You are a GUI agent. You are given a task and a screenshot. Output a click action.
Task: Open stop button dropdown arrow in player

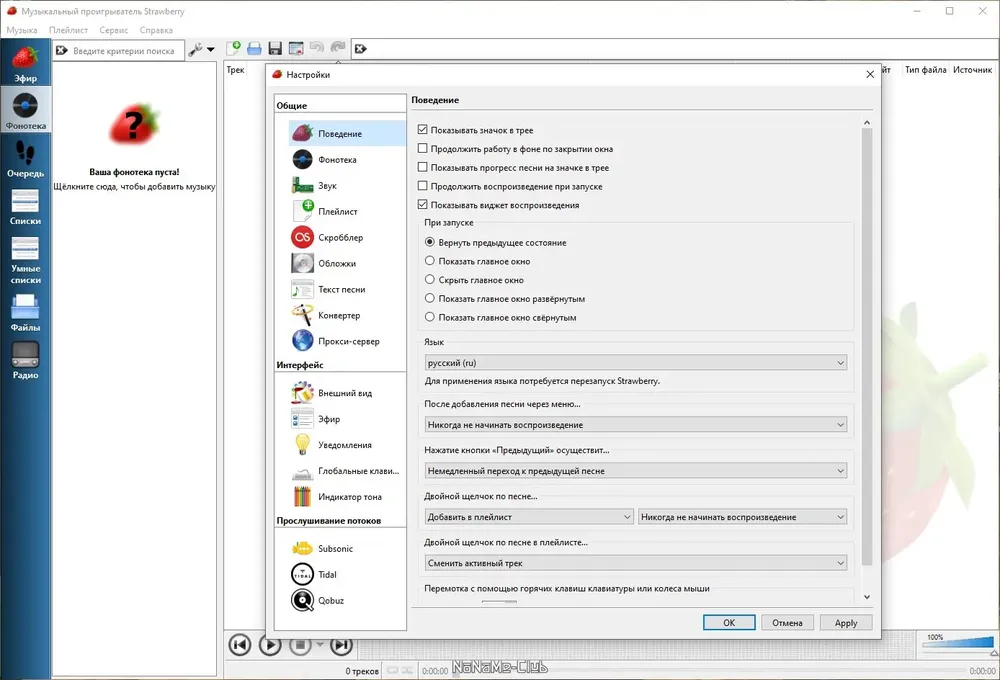[x=320, y=644]
